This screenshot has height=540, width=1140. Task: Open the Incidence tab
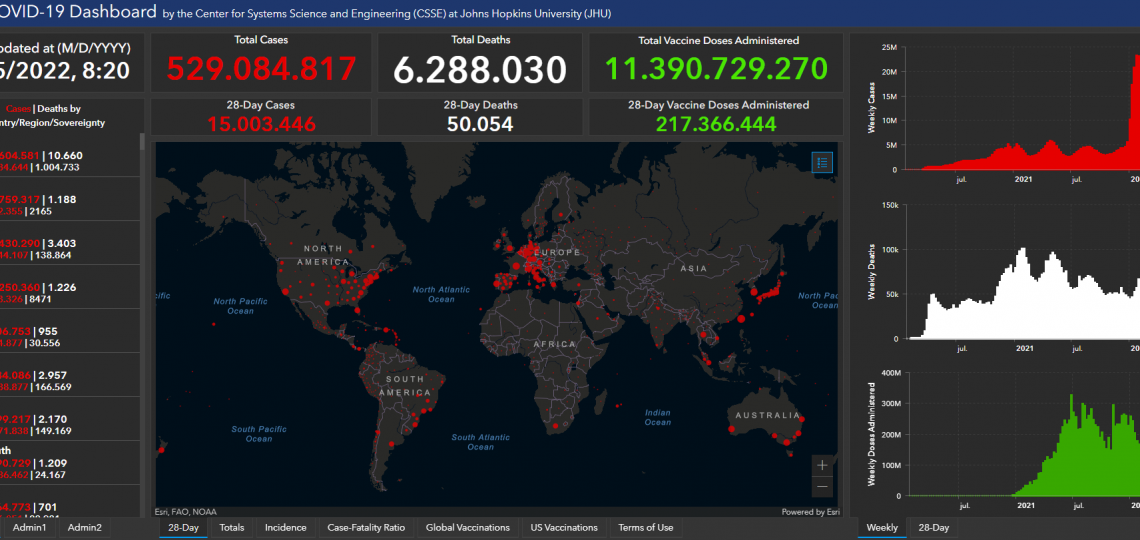pyautogui.click(x=286, y=528)
